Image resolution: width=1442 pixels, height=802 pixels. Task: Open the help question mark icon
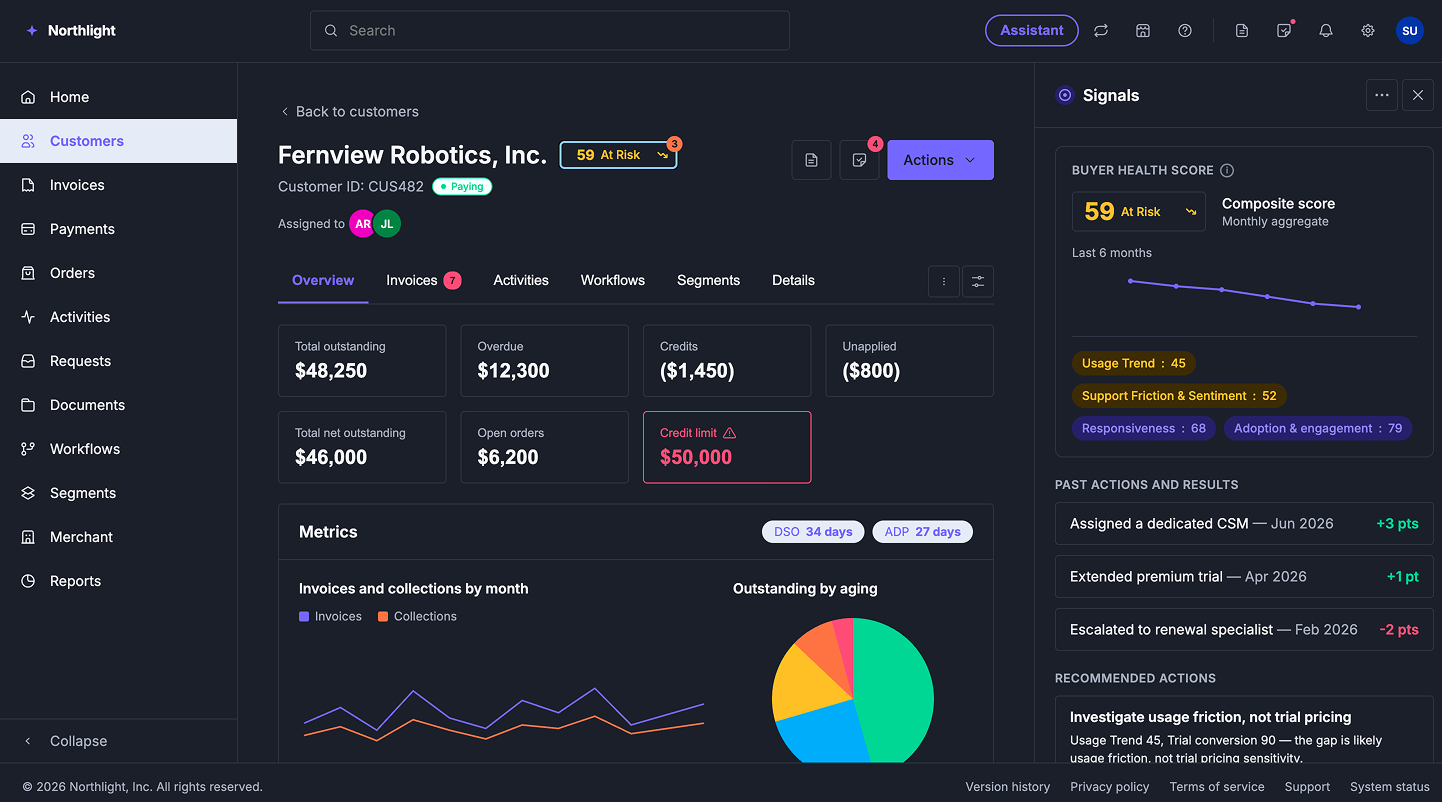point(1185,31)
